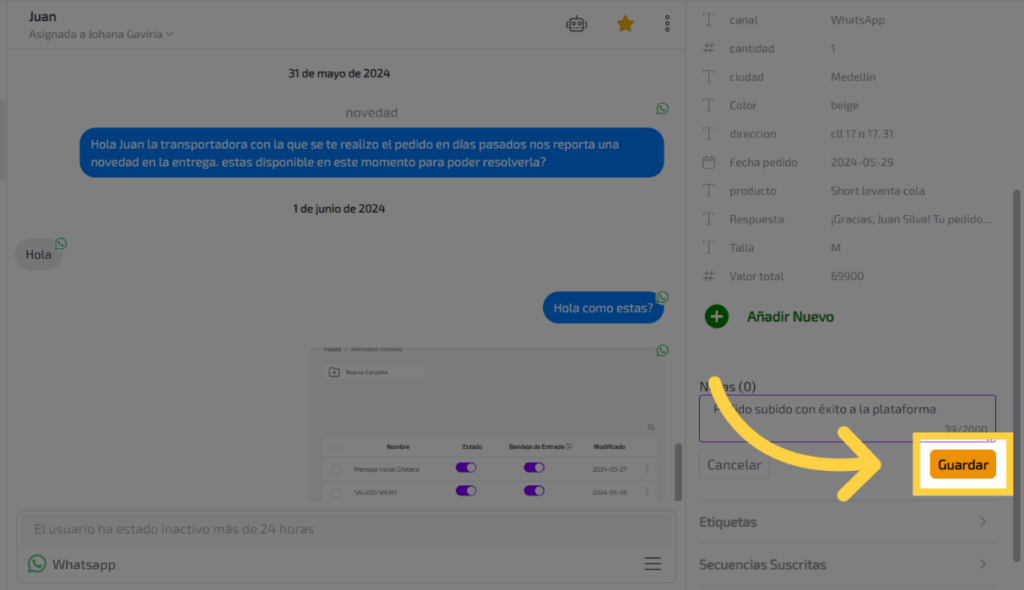Click the green plus Añadir Nuevo icon

(716, 317)
